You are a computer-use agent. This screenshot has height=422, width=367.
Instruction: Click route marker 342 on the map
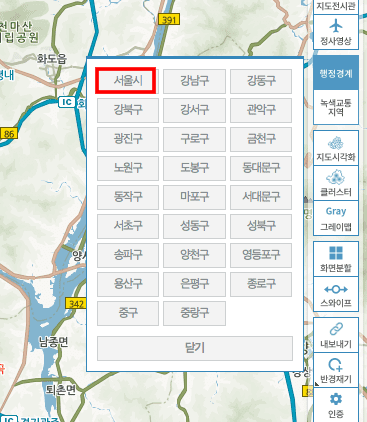point(76,304)
